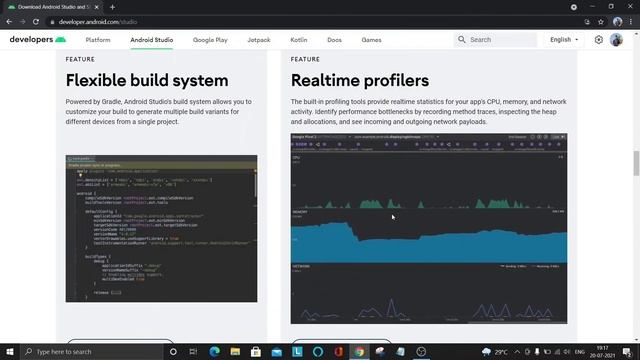
Task: Open the weather 29°C widget in taskbar
Action: pos(495,351)
